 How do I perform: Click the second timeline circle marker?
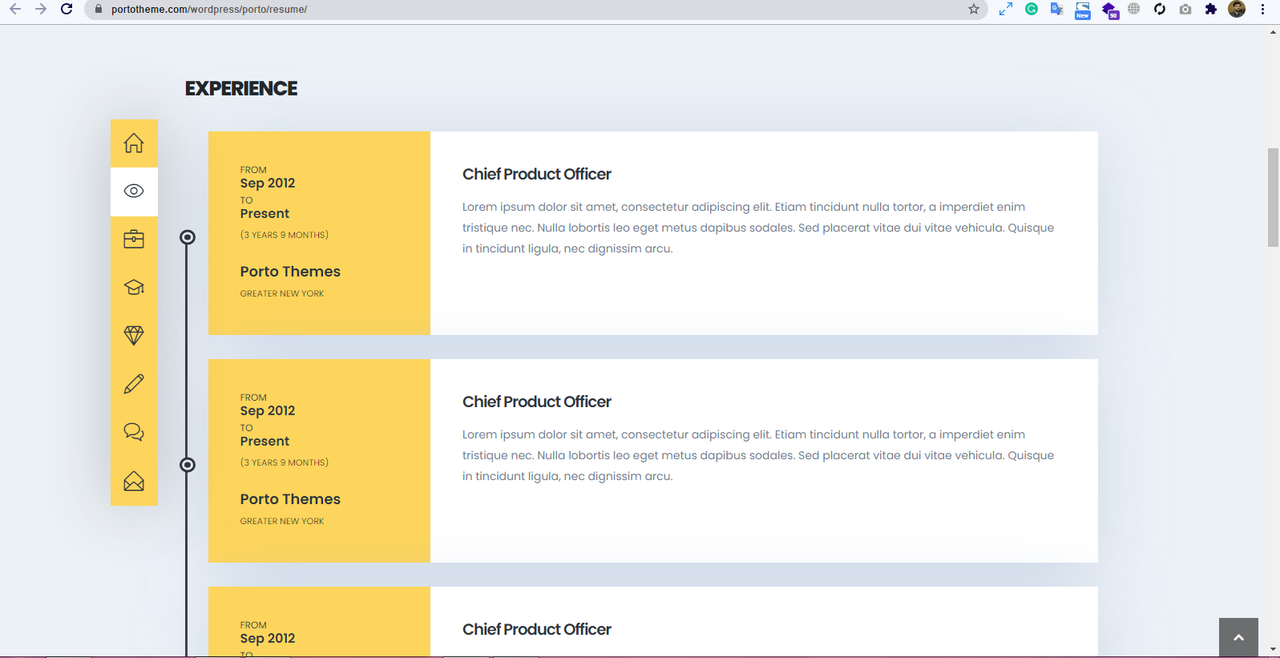(x=187, y=465)
